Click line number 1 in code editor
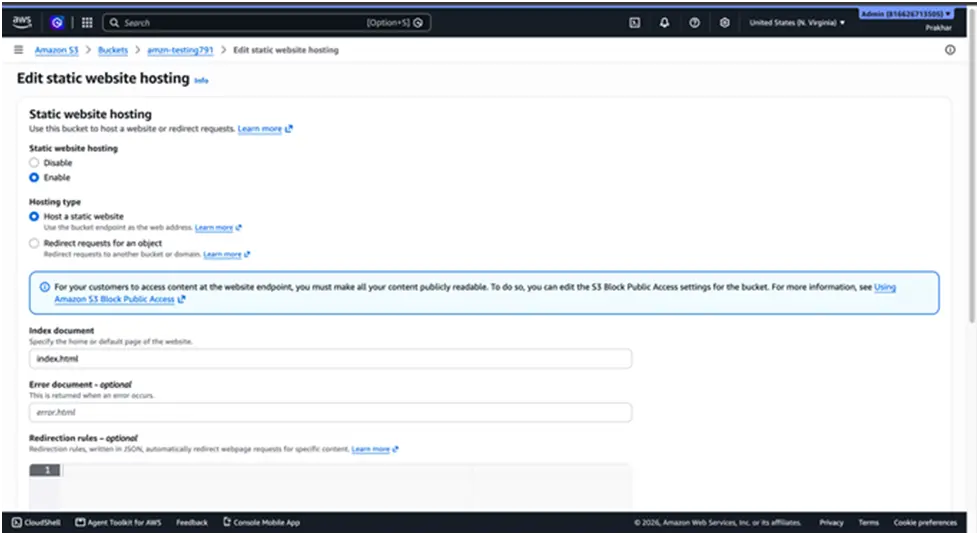 click(x=45, y=470)
